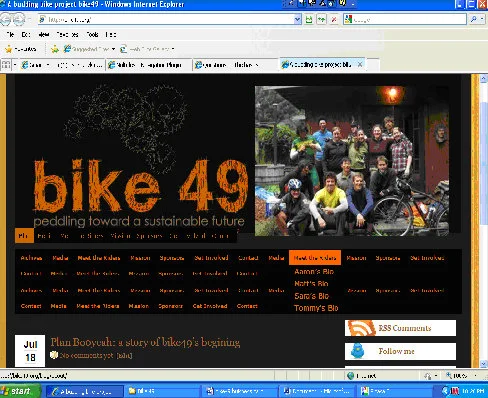This screenshot has width=488, height=398.
Task: Open the fourth taskbar document window
Action: [317, 391]
